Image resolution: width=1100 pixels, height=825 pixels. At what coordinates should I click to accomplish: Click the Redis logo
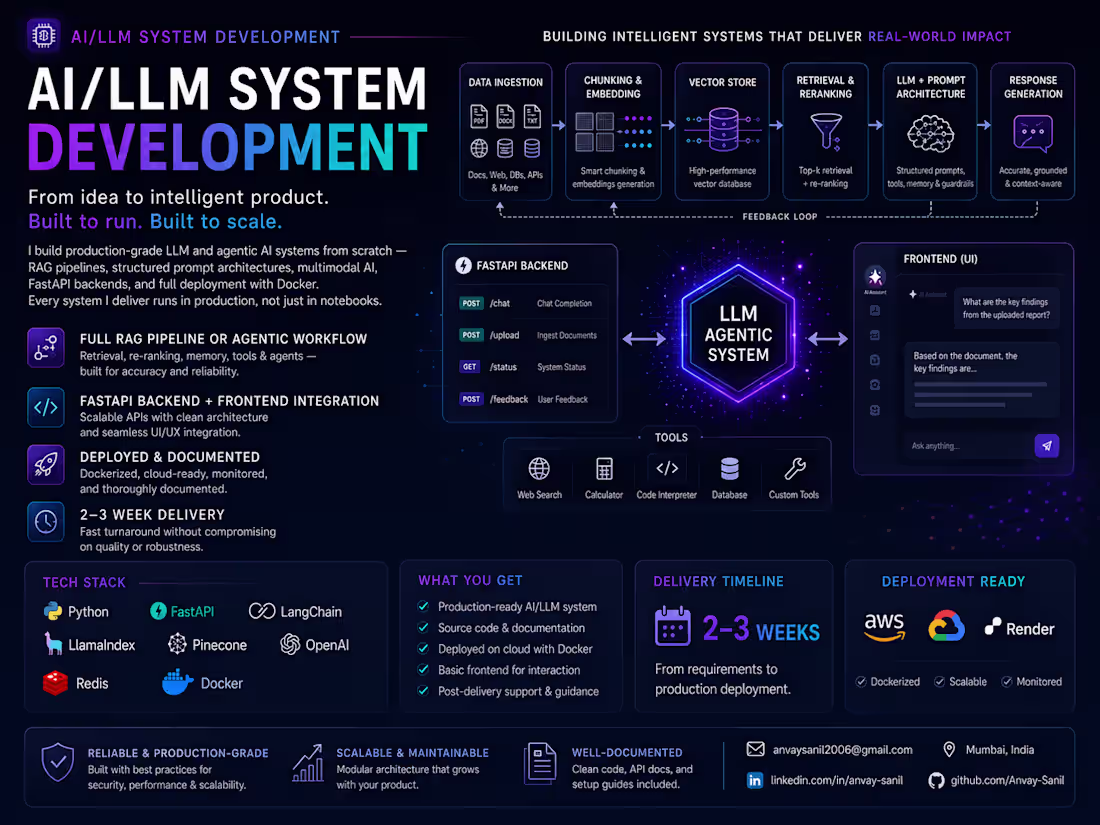(55, 683)
